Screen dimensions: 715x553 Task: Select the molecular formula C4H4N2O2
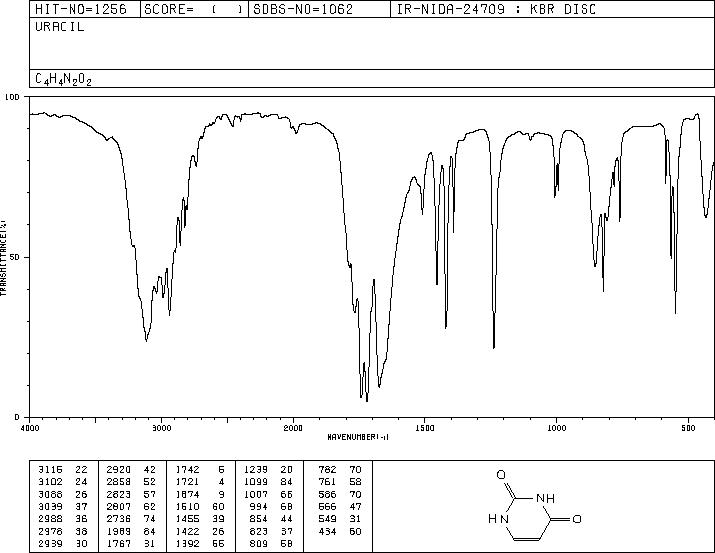63,80
